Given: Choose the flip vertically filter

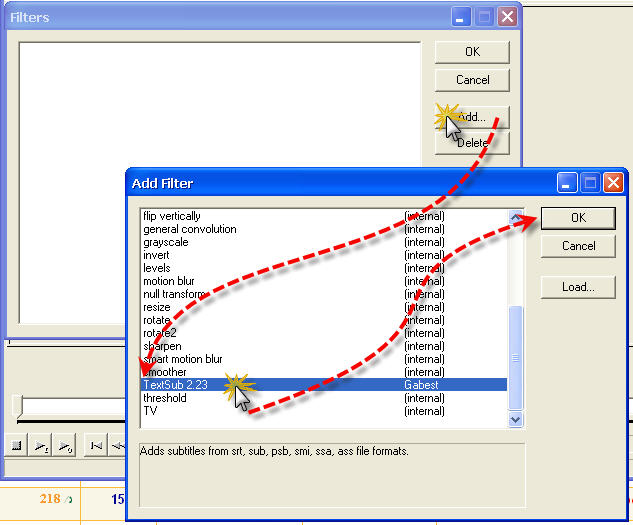Looking at the screenshot, I should click(x=172, y=216).
